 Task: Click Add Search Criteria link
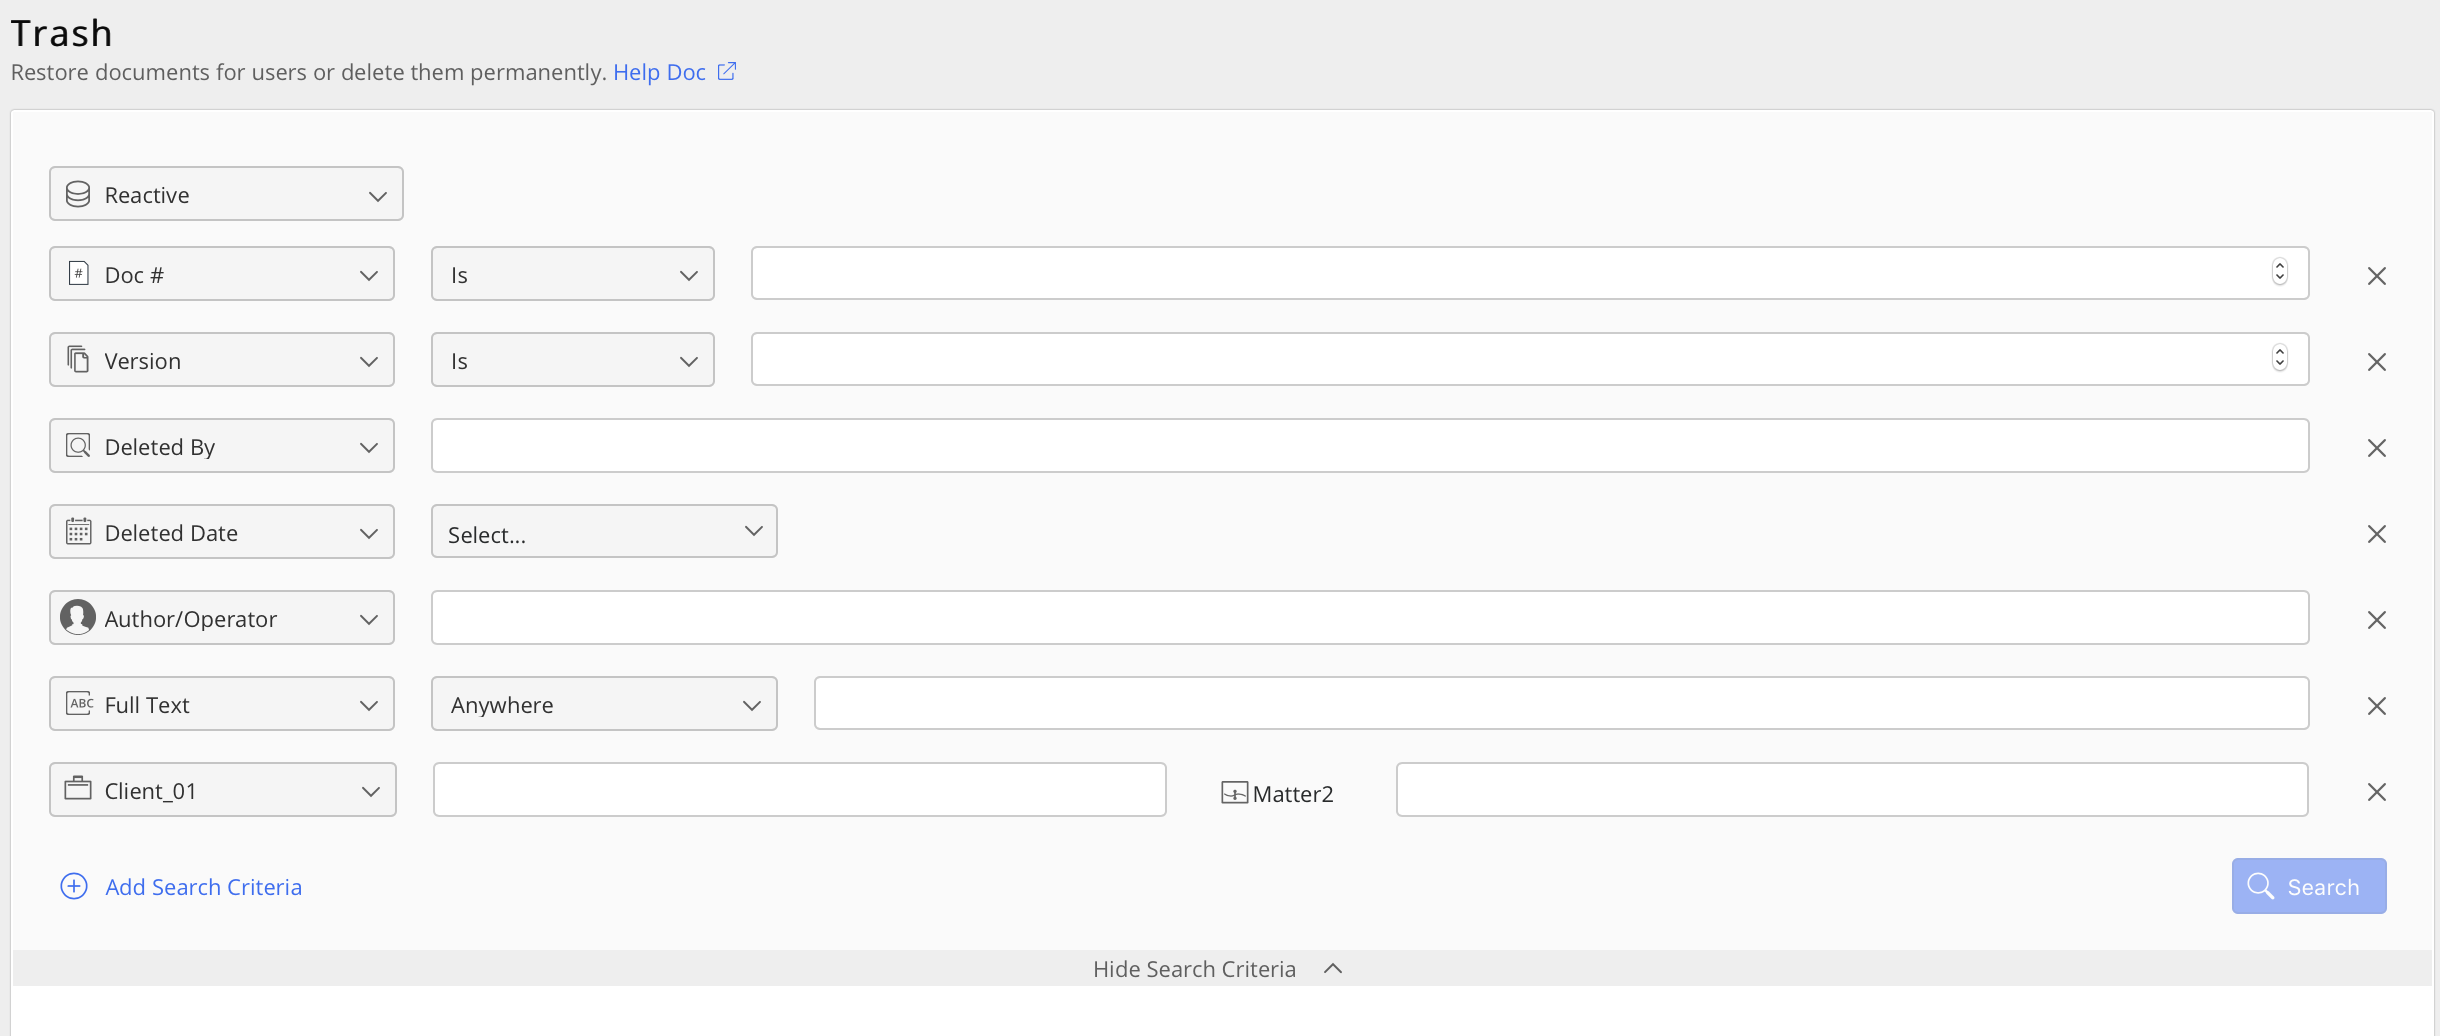click(x=203, y=887)
